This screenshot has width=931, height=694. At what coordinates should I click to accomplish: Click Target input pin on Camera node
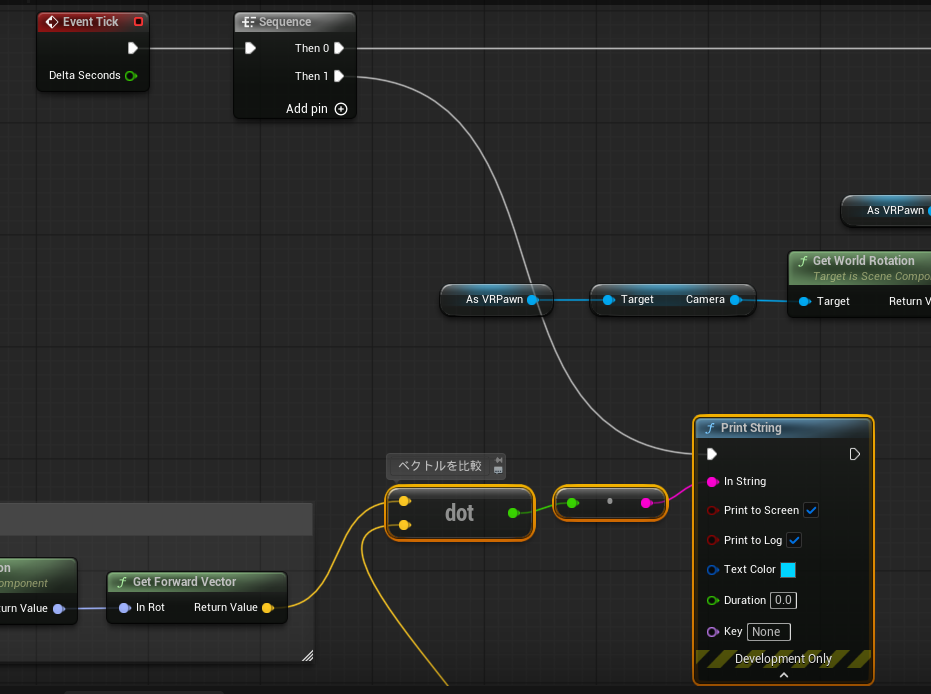[608, 300]
